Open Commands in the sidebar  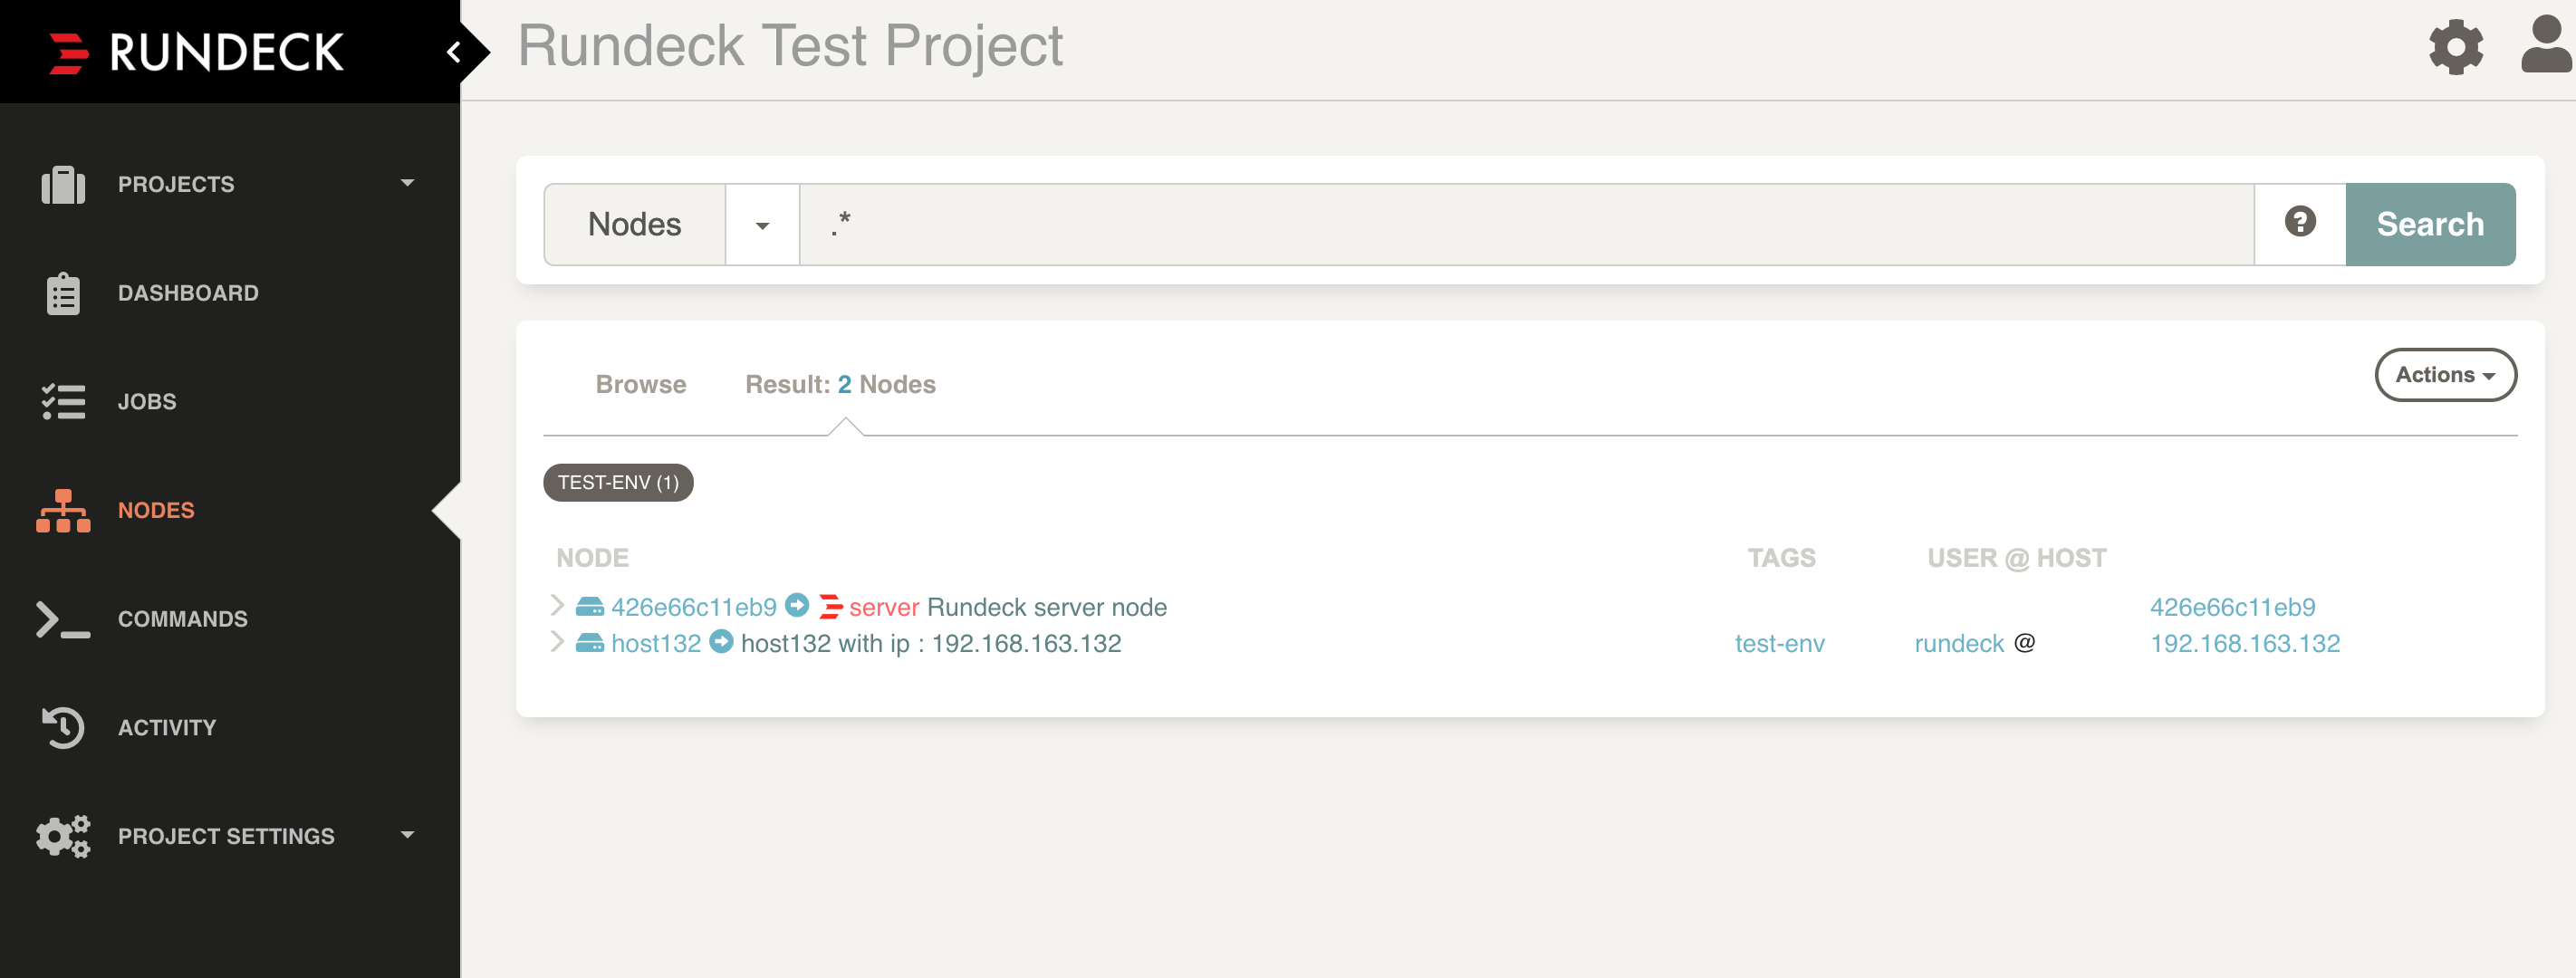[x=182, y=619]
